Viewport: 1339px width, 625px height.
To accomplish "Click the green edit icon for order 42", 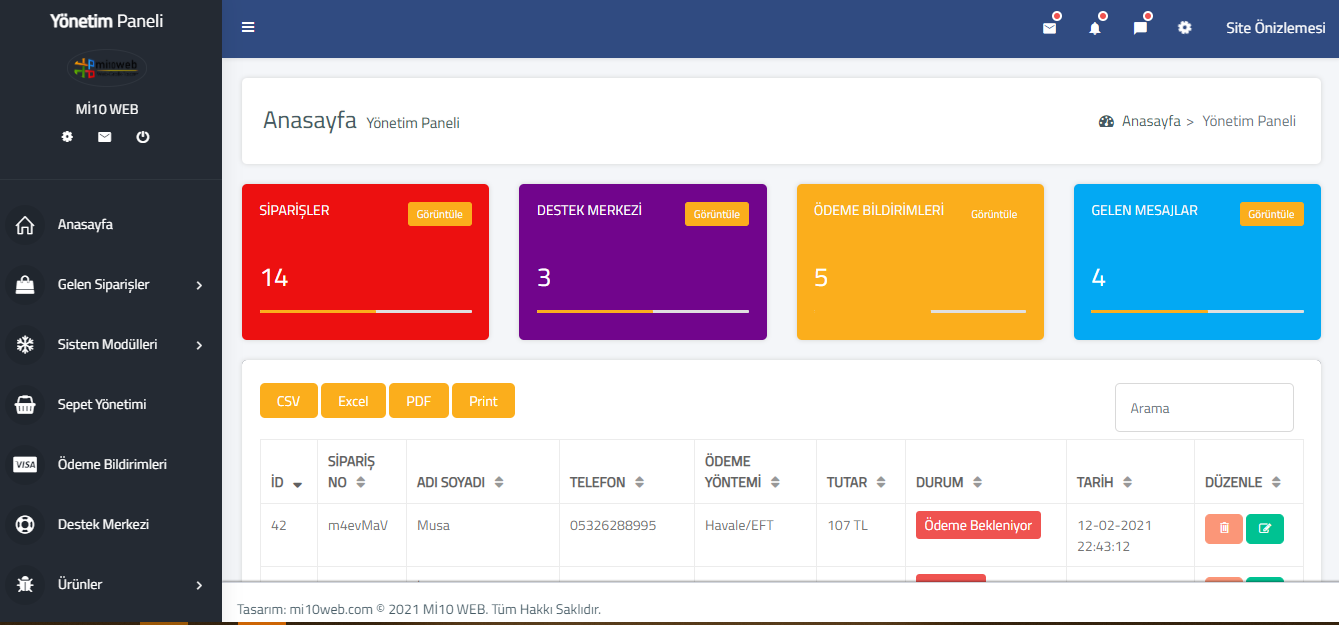I will pyautogui.click(x=1264, y=528).
